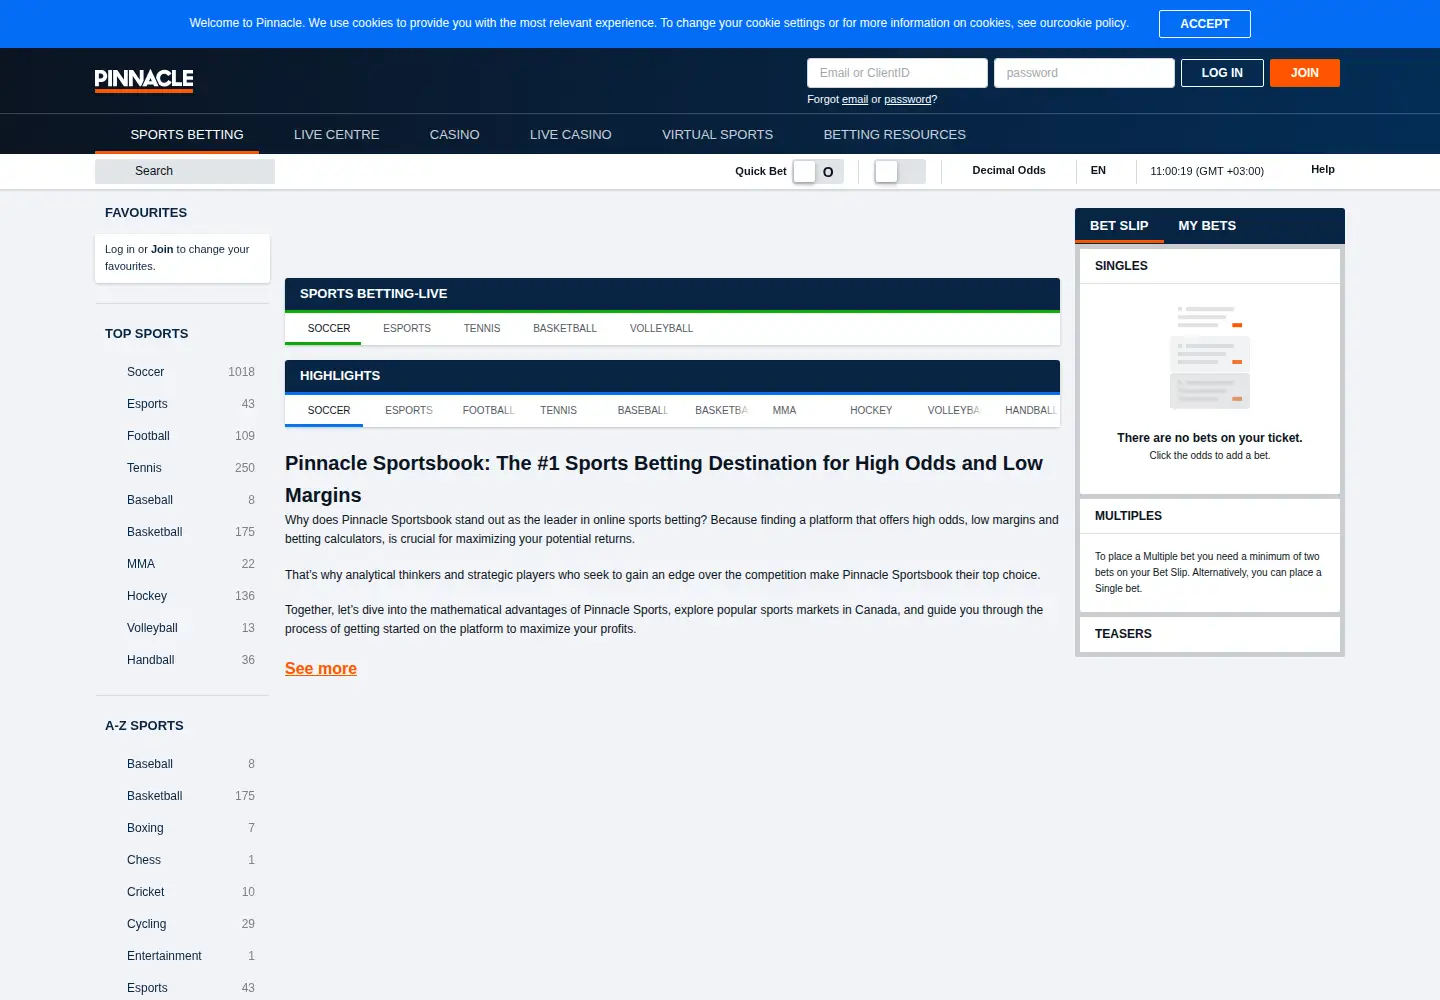Focus the Email or ClientID field

point(897,73)
